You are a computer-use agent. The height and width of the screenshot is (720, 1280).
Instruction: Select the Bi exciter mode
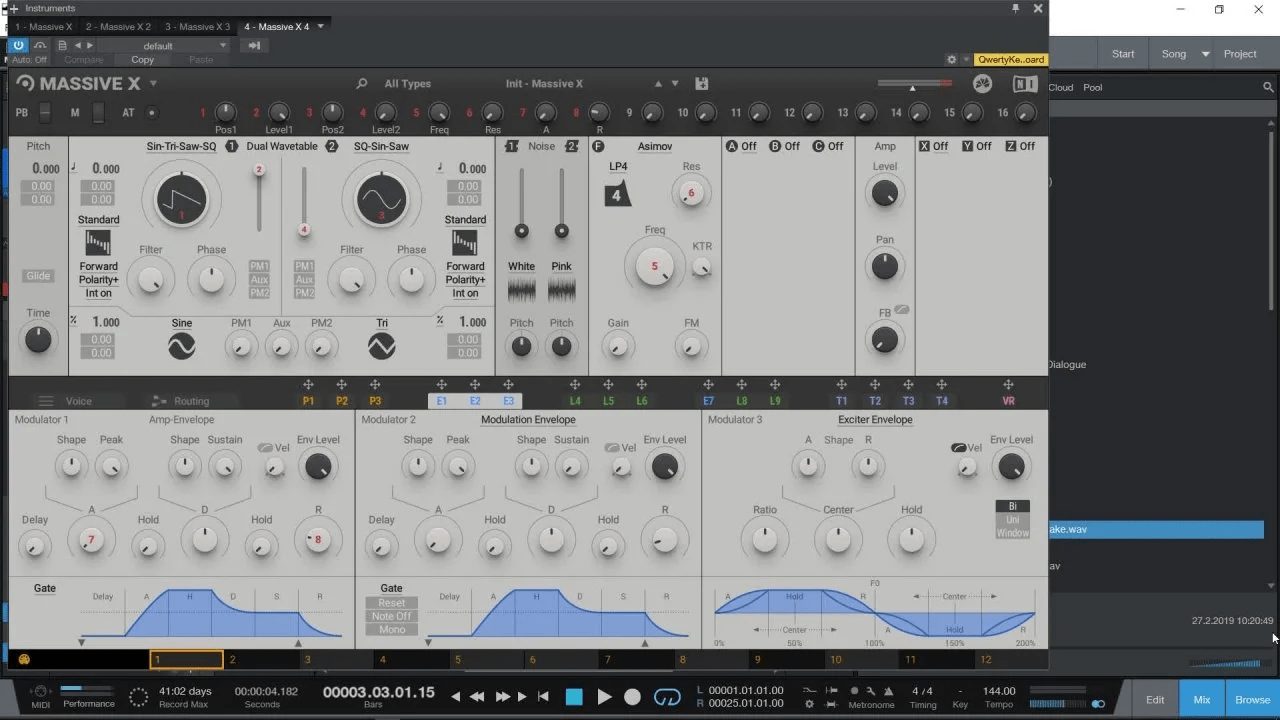pos(1012,507)
